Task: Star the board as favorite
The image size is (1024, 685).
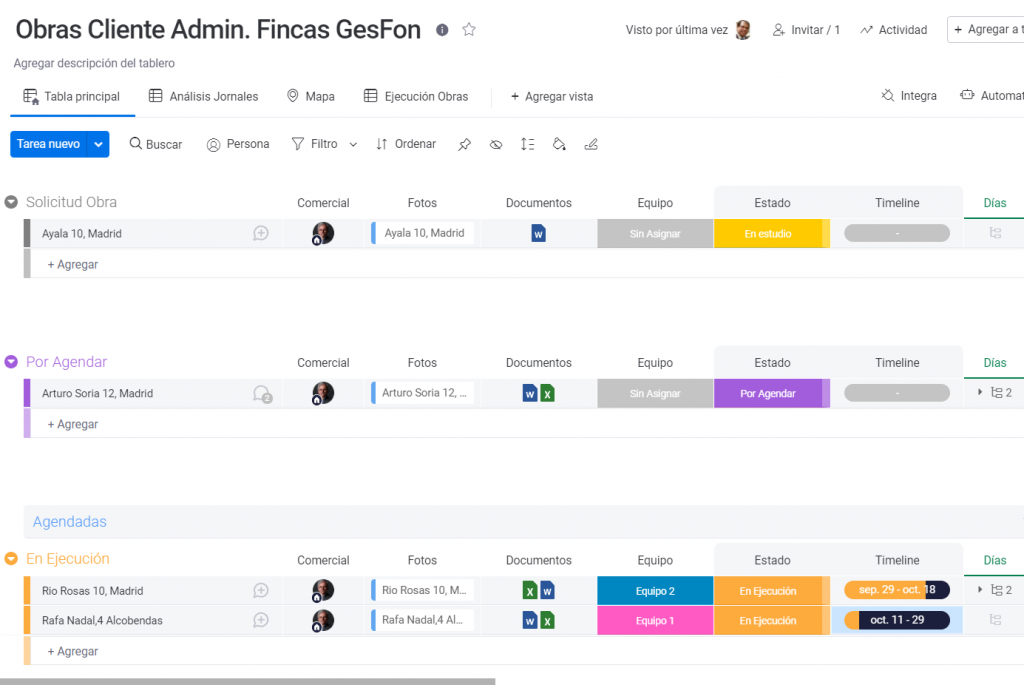Action: click(469, 30)
